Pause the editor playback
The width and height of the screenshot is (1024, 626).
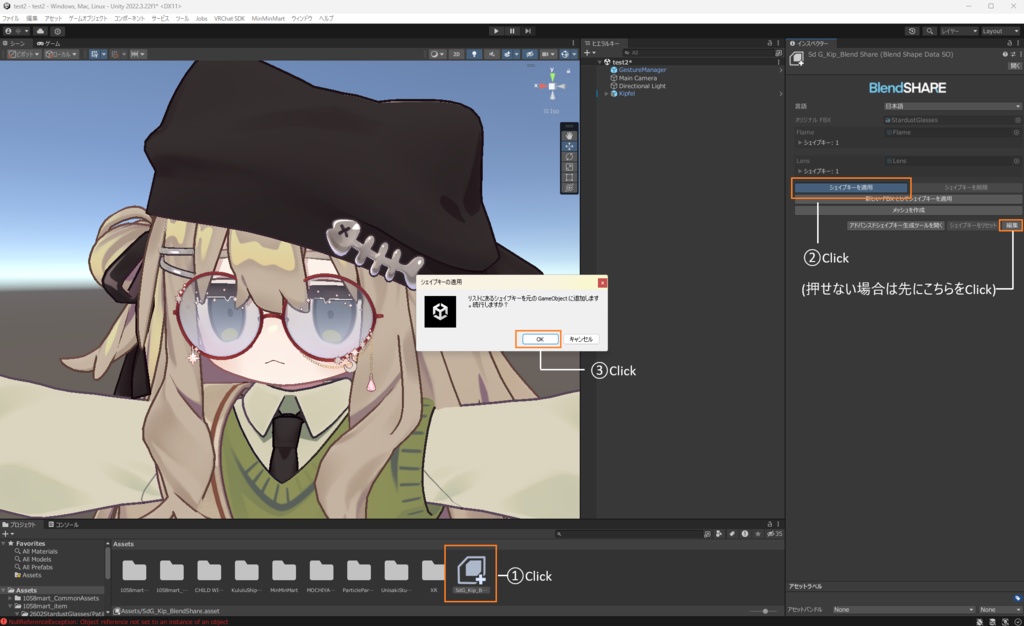pyautogui.click(x=512, y=31)
